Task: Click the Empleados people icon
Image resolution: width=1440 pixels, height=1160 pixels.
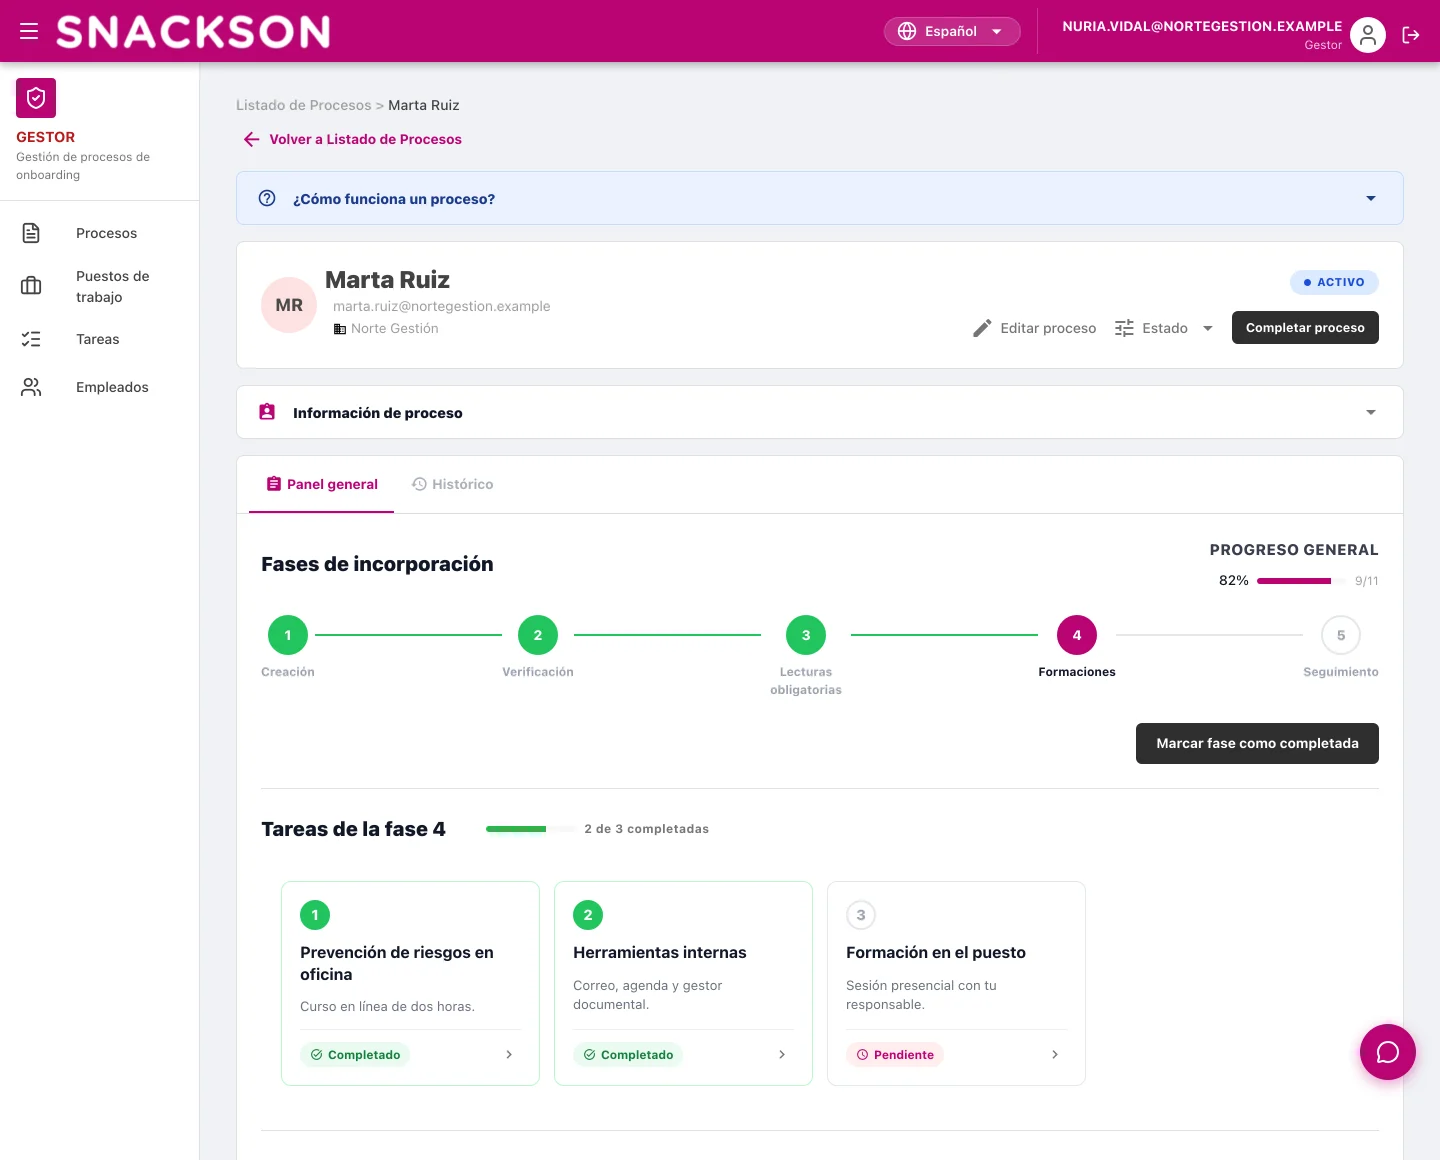Action: (31, 387)
